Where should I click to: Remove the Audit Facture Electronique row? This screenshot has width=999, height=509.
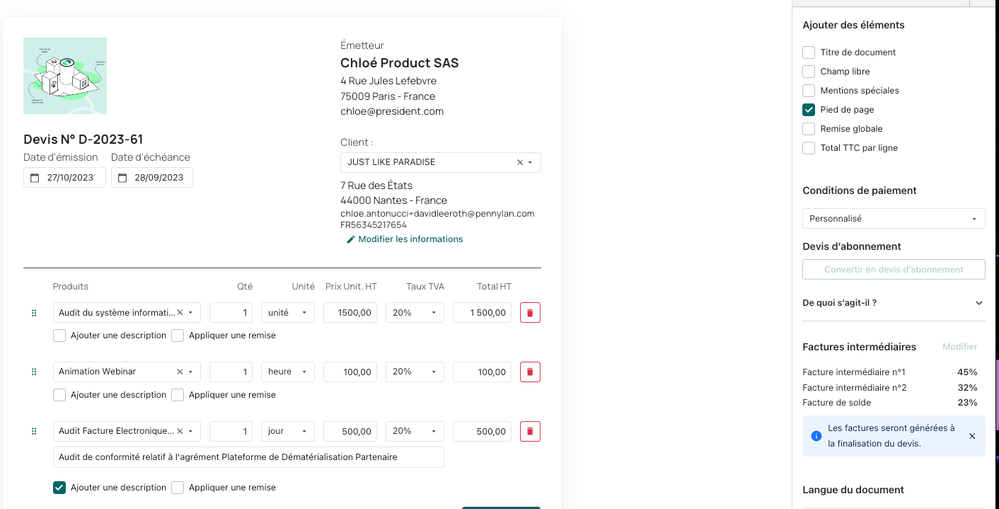pos(530,432)
